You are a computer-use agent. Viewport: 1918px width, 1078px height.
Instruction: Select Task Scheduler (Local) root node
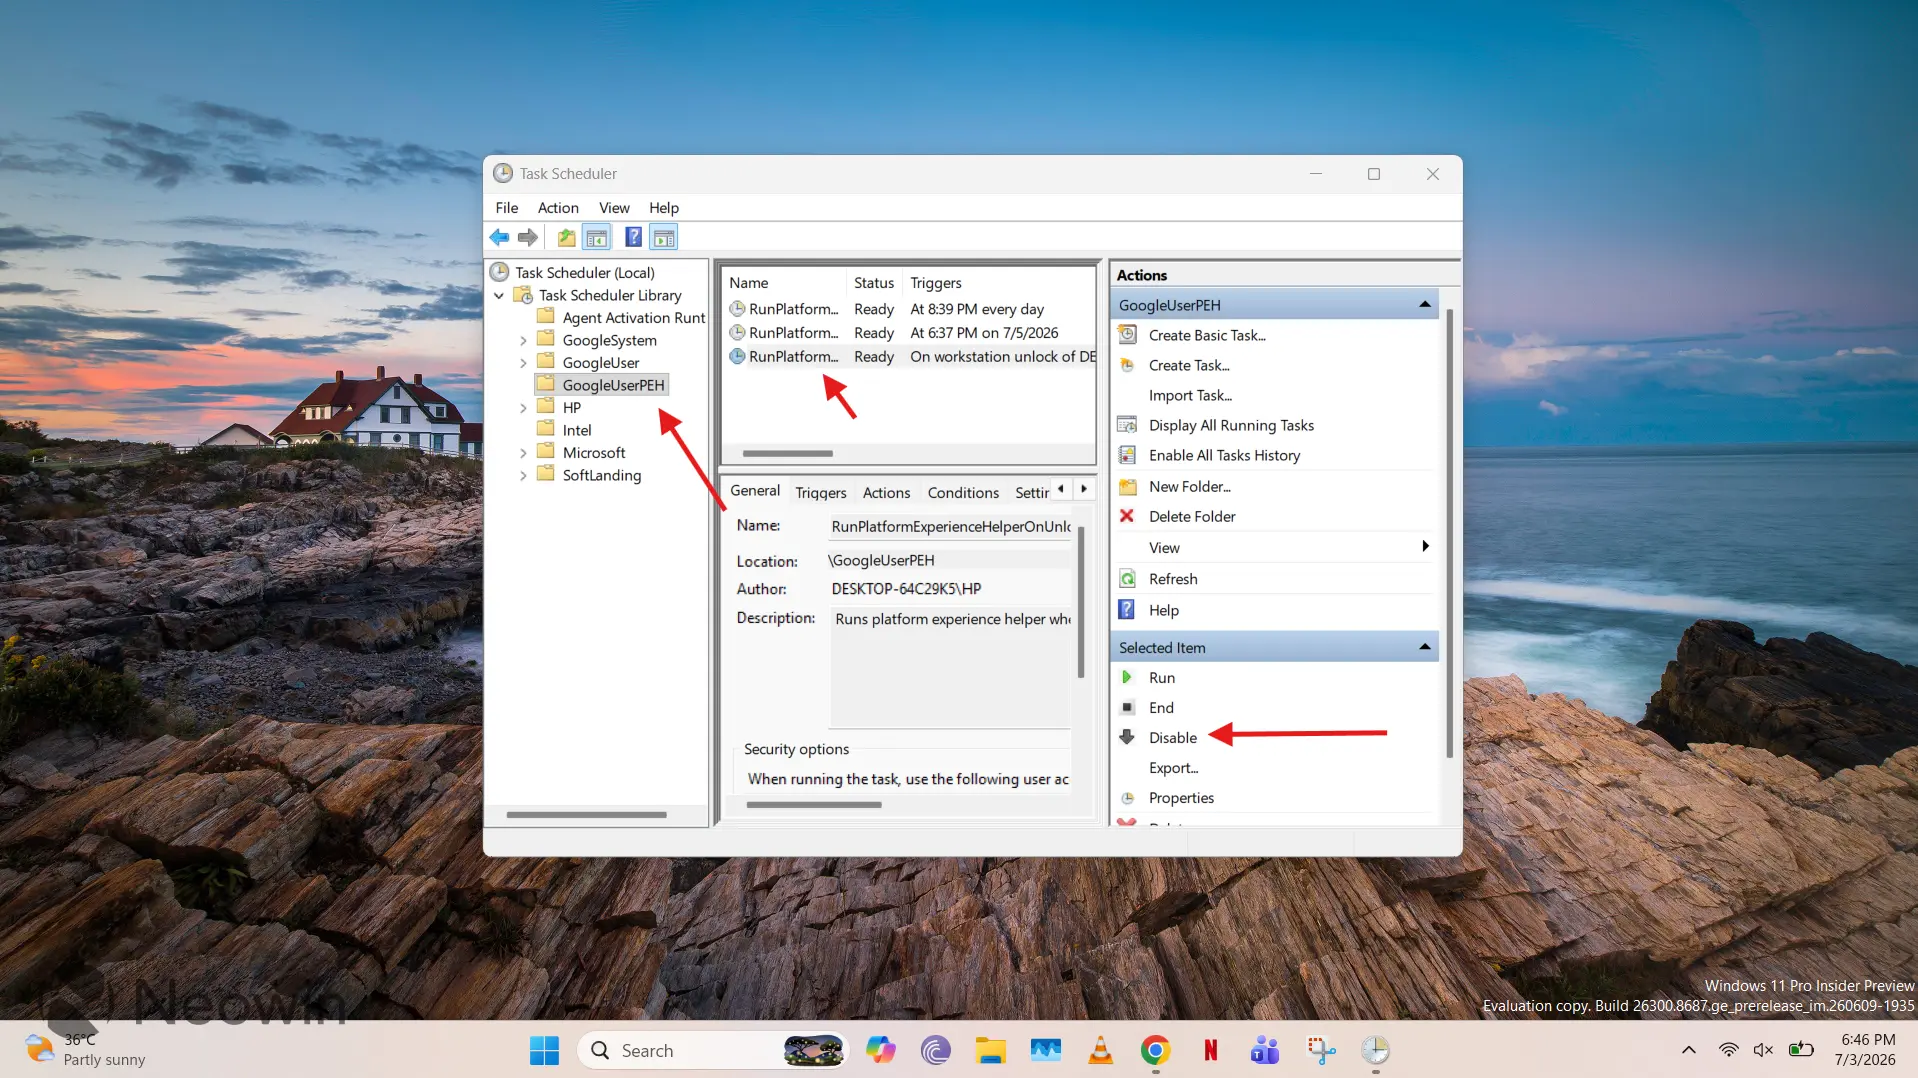[585, 272]
